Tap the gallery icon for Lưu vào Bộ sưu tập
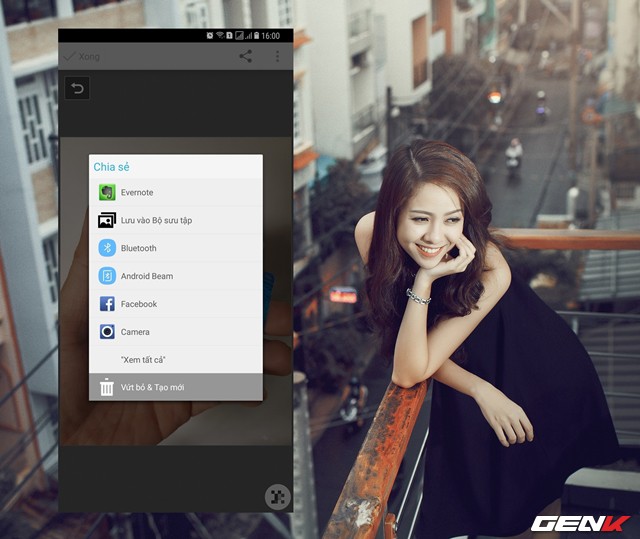Screen dimensions: 640x539 (x=107, y=220)
